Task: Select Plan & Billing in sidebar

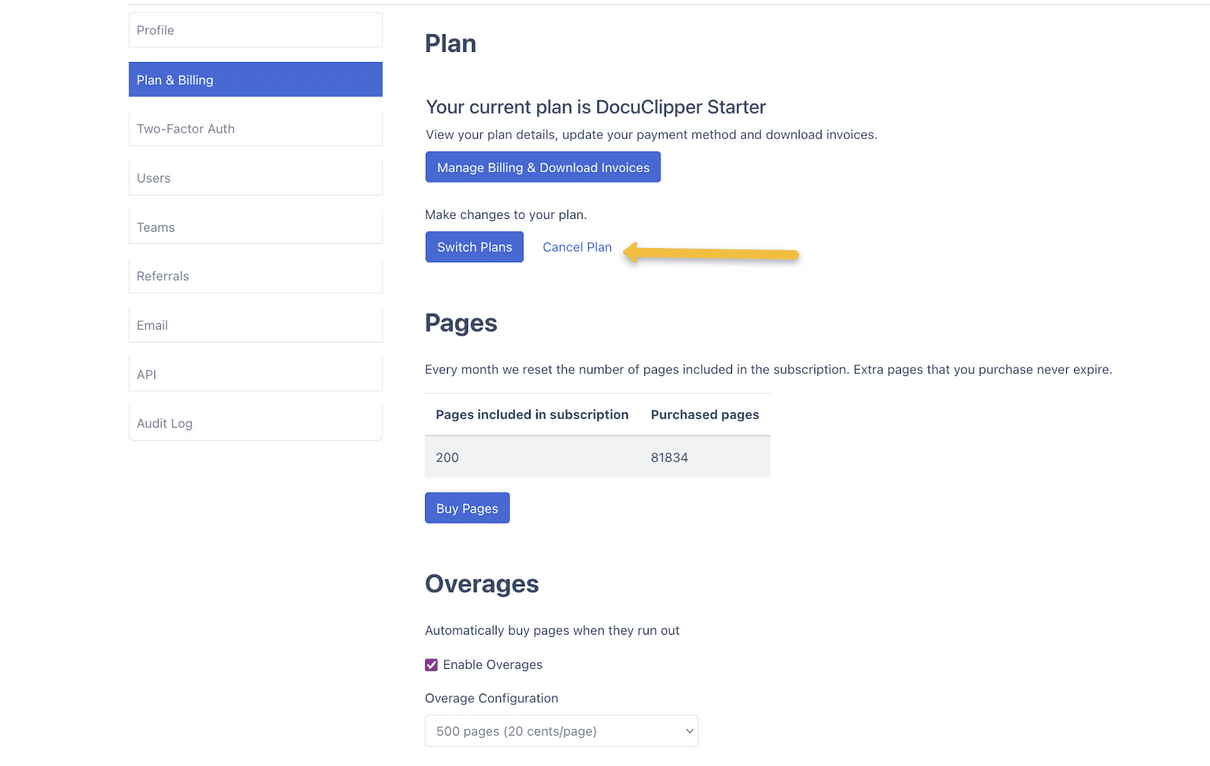Action: [255, 80]
